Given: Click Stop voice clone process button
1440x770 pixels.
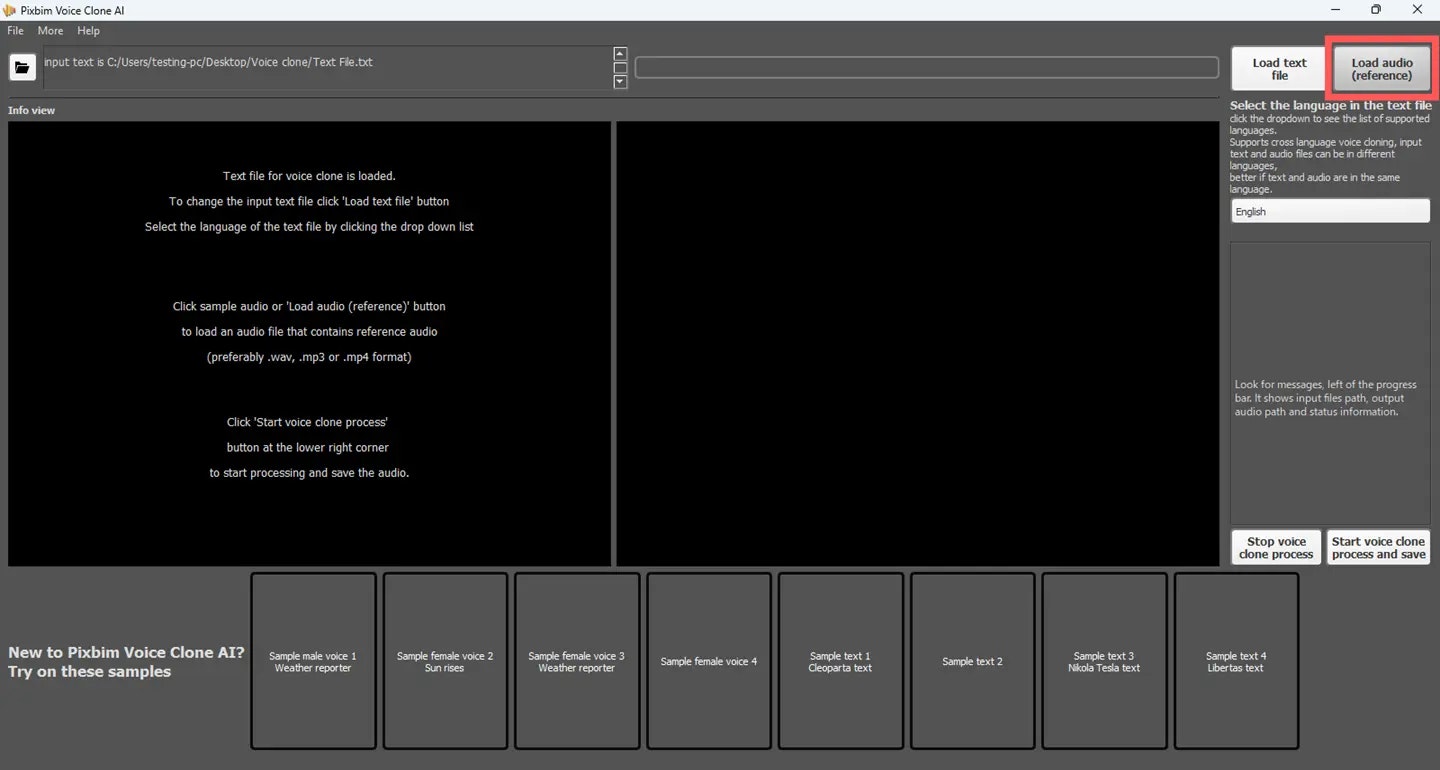Looking at the screenshot, I should point(1276,548).
